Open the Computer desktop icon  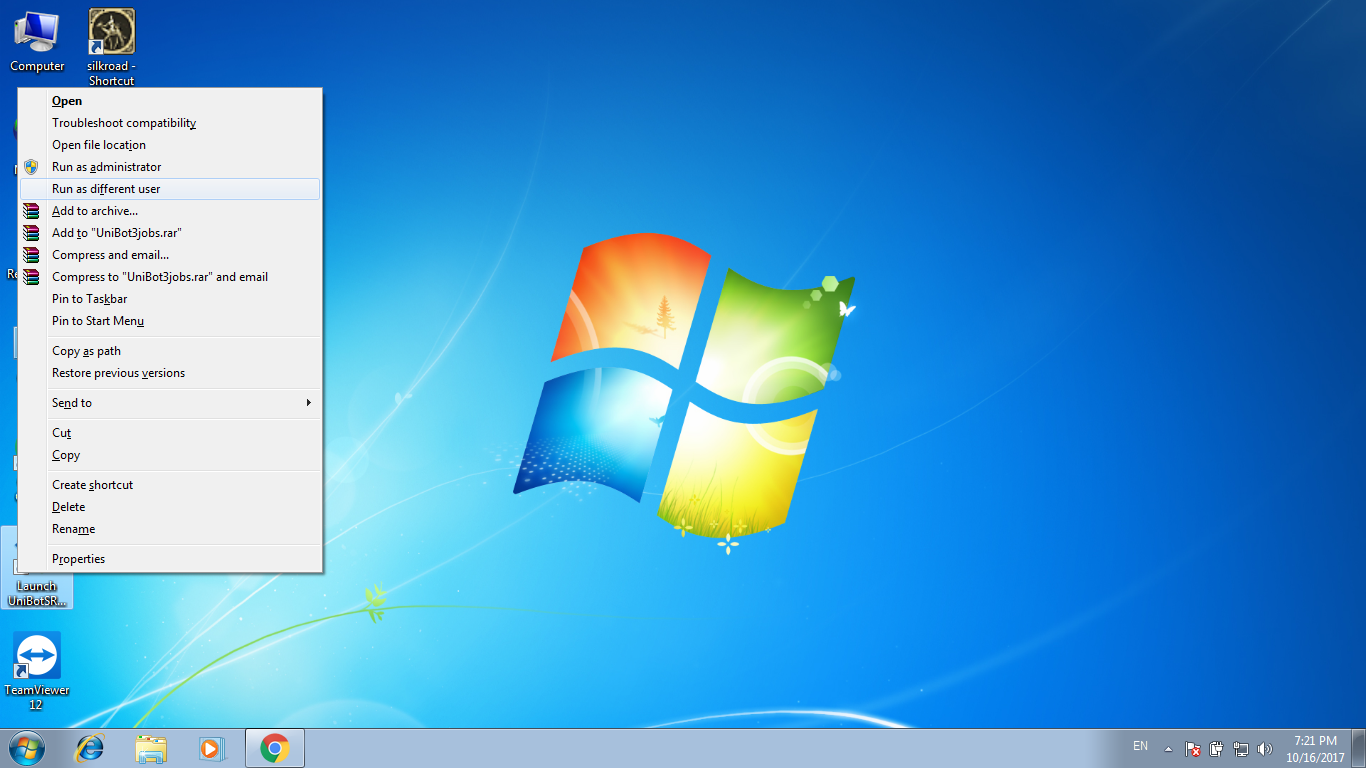click(x=37, y=42)
